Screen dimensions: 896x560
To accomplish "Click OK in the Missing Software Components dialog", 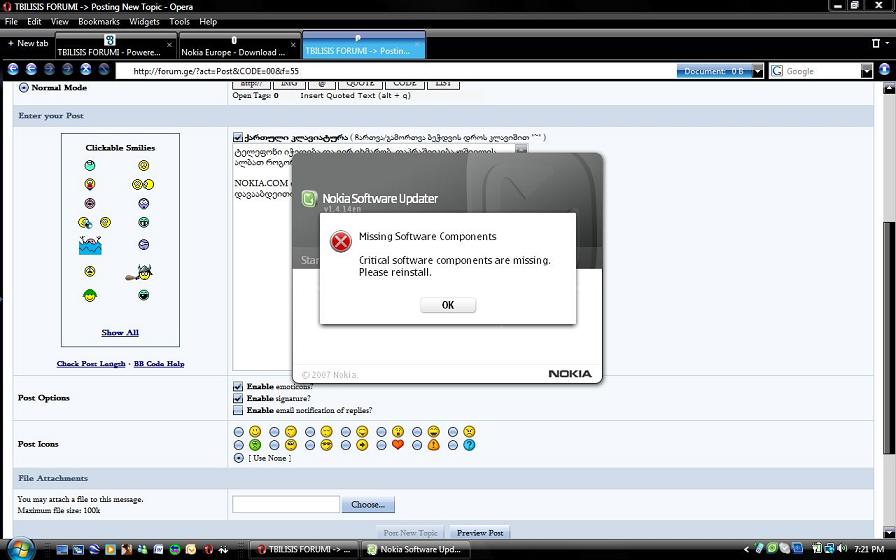I will [x=447, y=305].
